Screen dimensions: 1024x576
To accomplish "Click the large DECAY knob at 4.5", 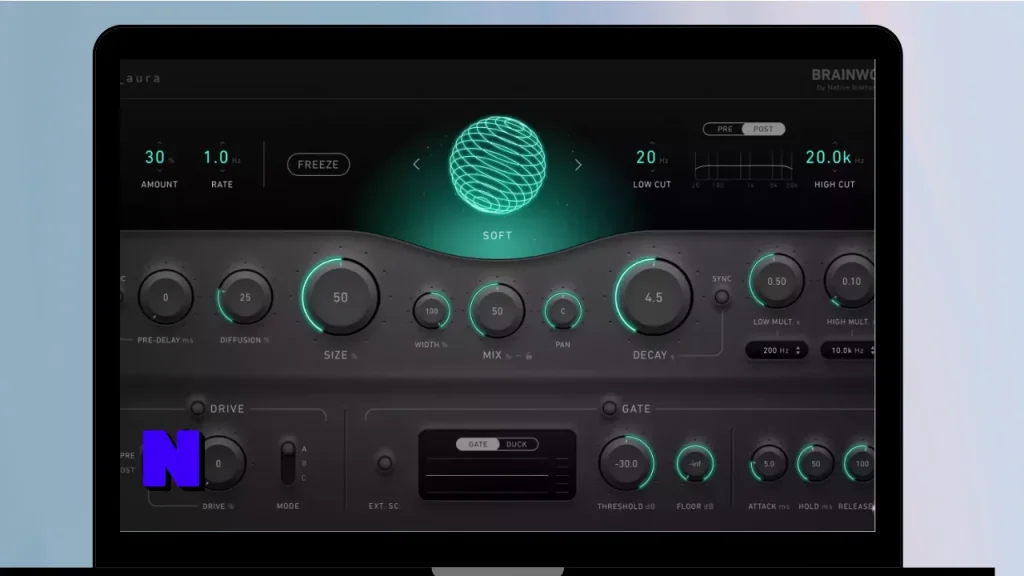I will pos(653,297).
